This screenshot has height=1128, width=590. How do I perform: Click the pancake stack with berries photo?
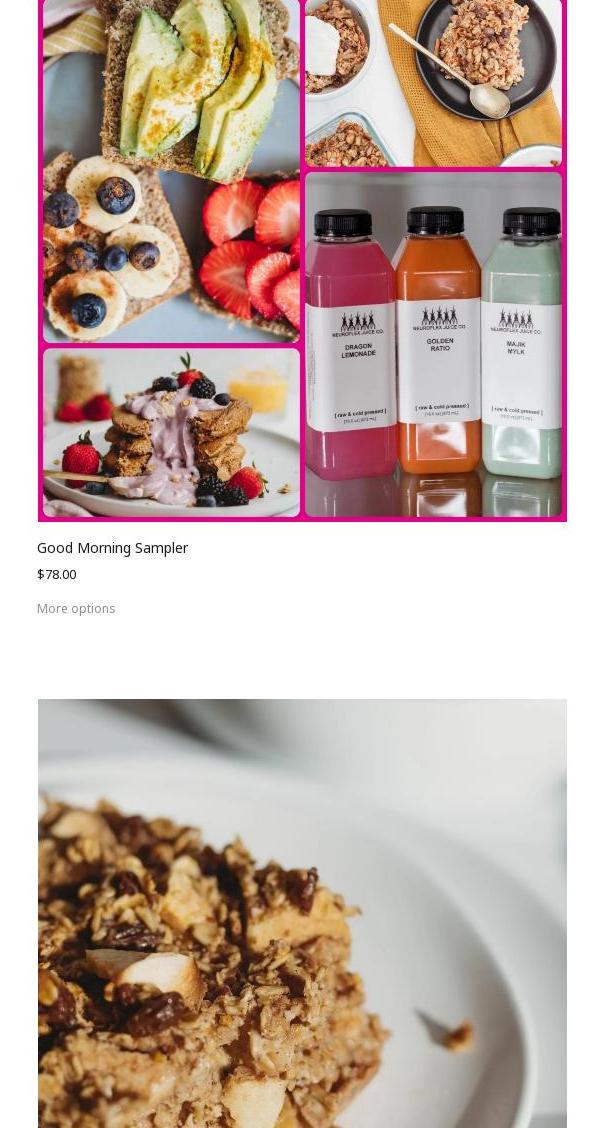tap(171, 432)
